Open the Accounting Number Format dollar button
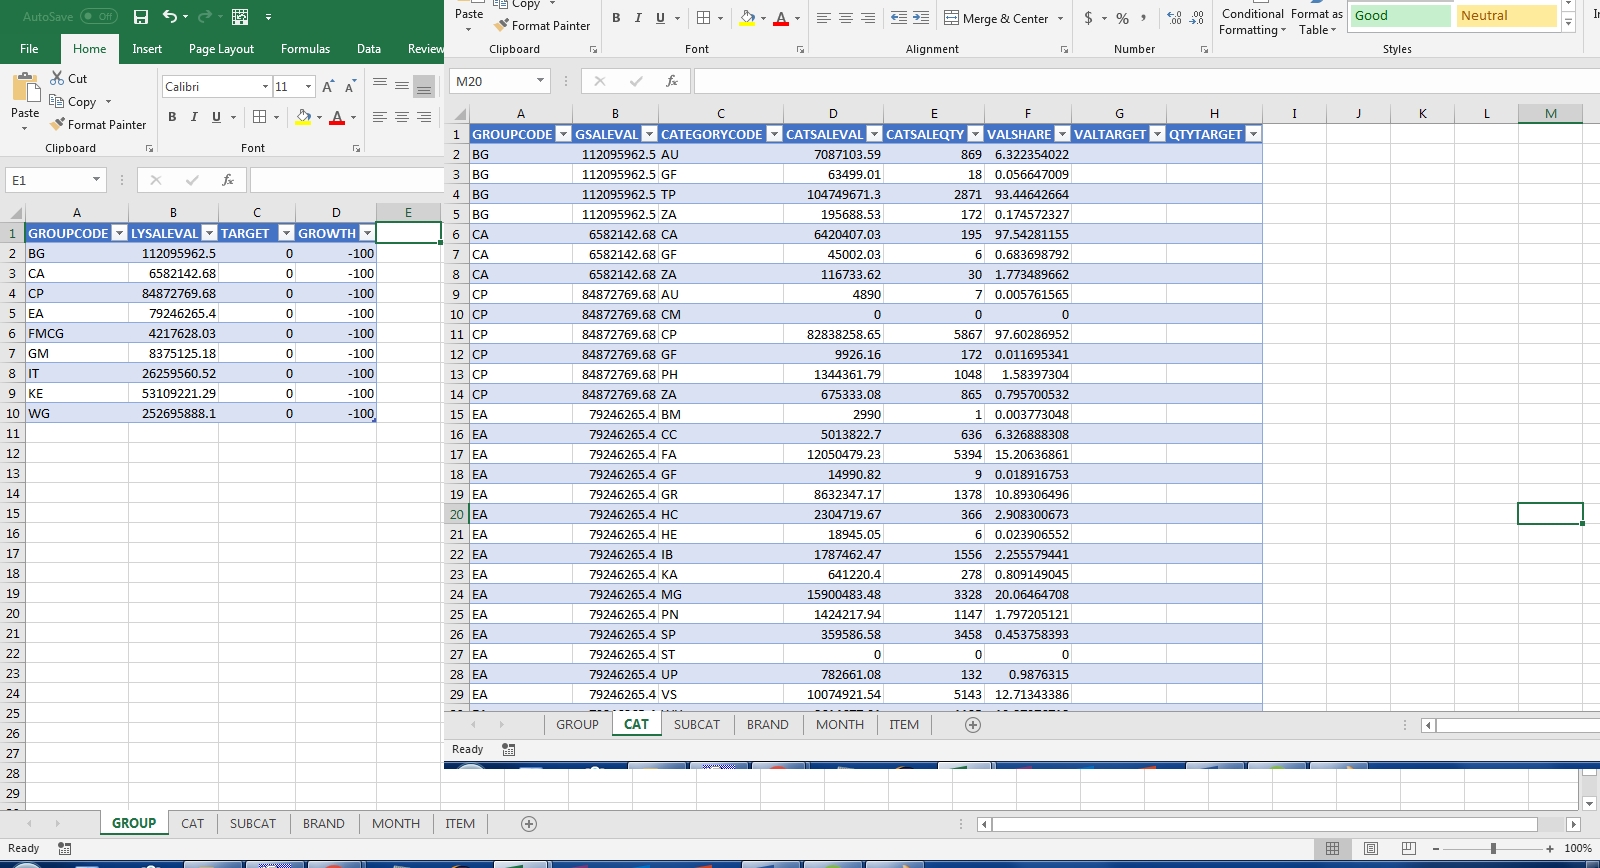 coord(1088,18)
